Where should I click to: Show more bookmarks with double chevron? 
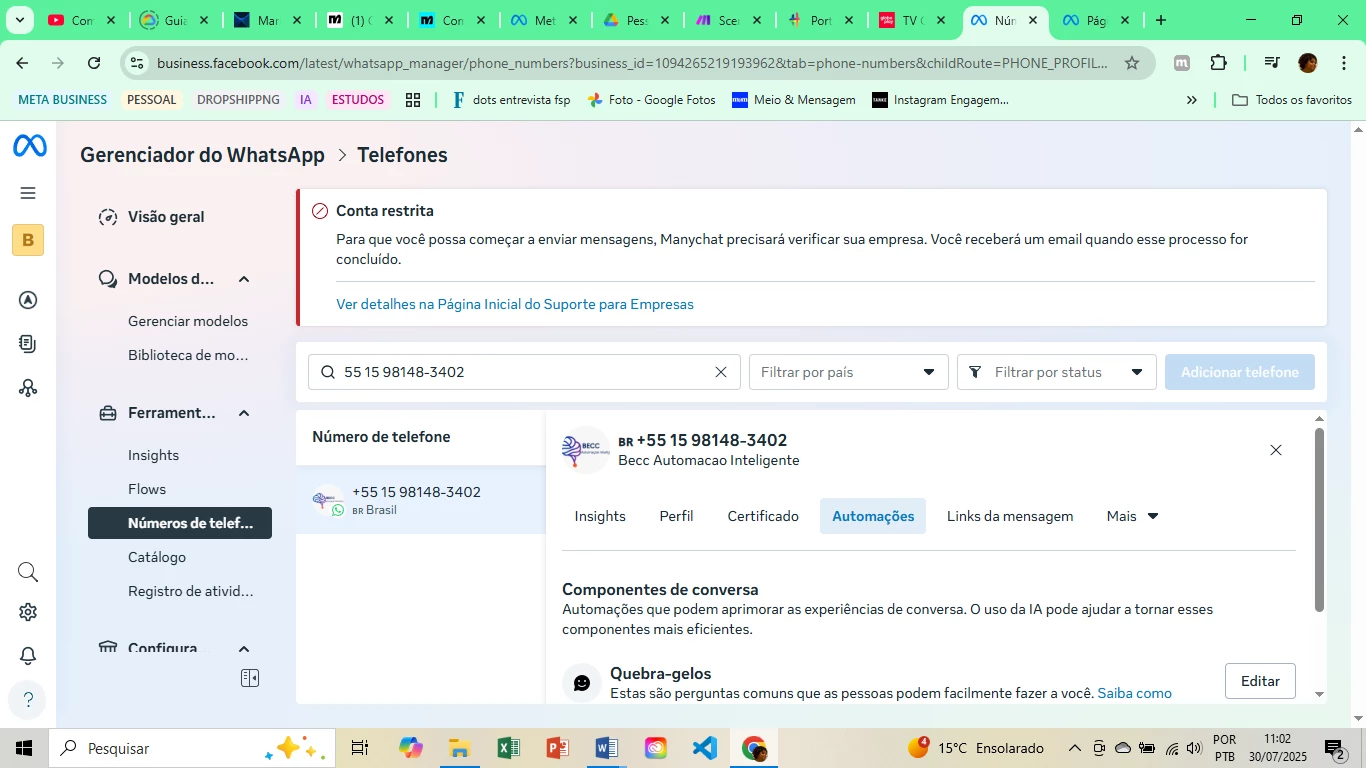pos(1191,100)
